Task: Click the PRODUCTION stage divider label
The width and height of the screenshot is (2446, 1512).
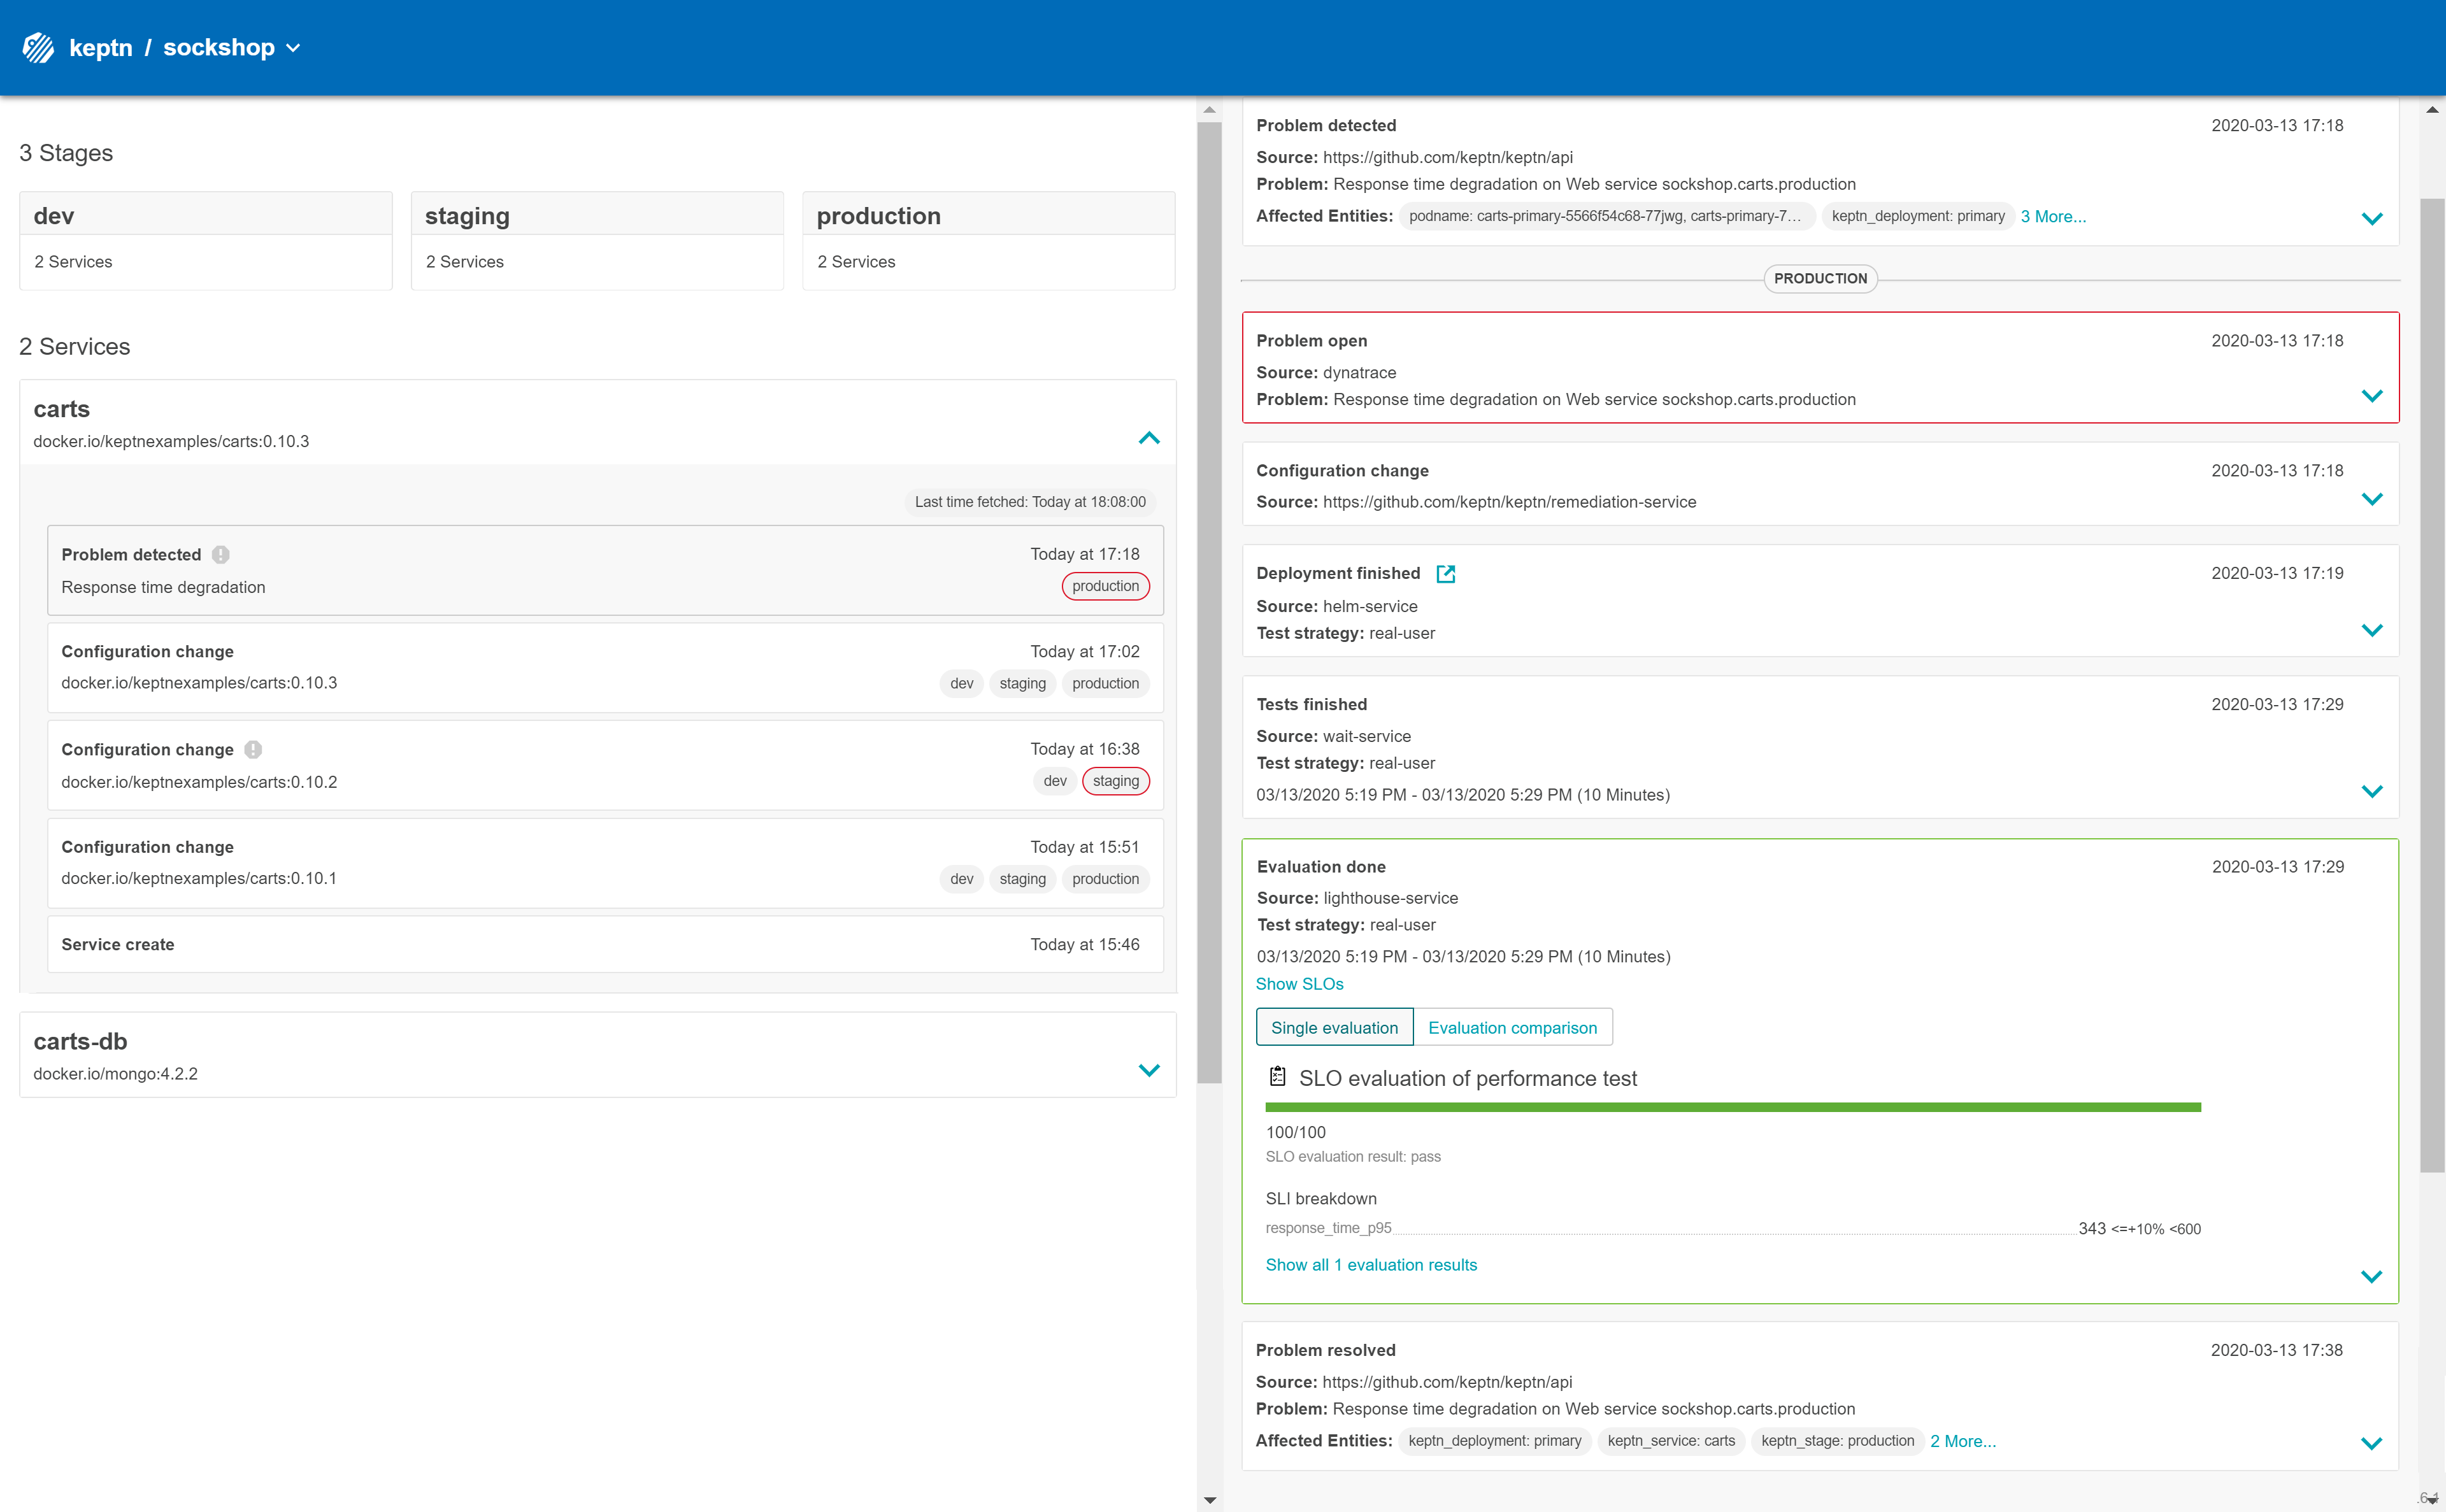Action: click(x=1820, y=279)
